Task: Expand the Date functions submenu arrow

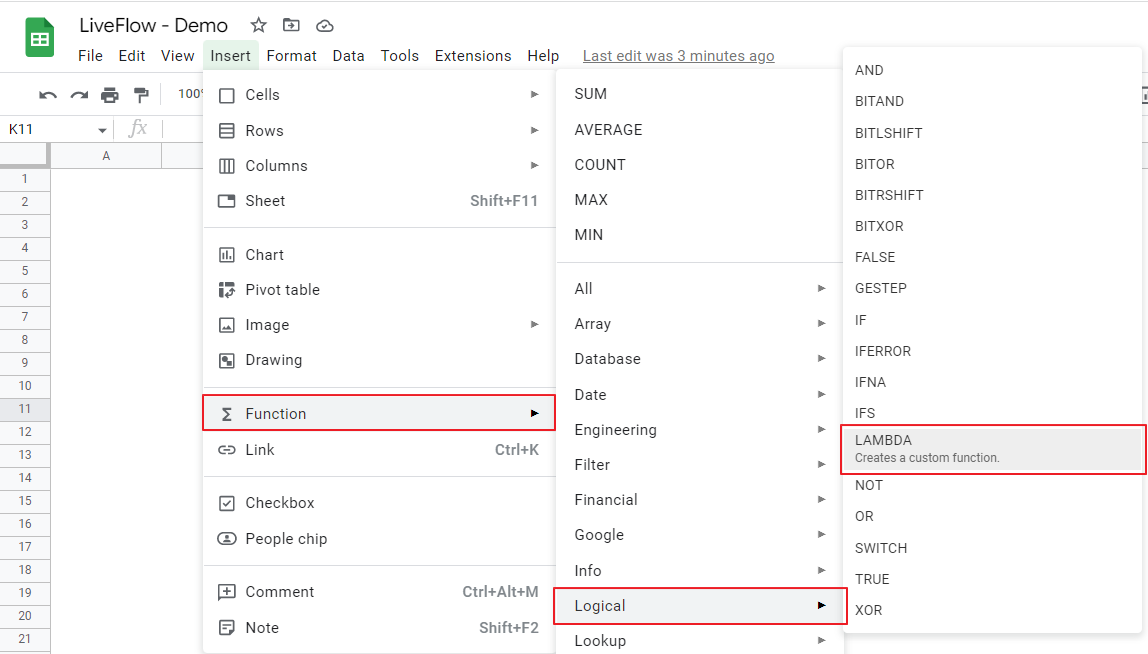Action: coord(821,394)
